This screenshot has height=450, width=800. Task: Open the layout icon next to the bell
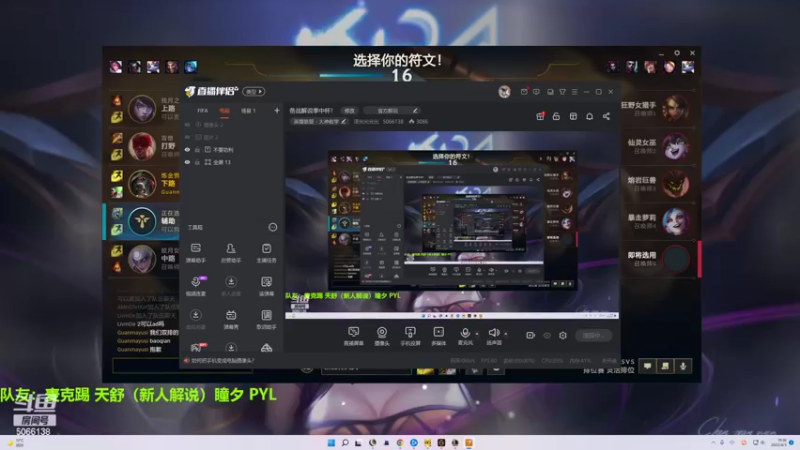coord(573,116)
